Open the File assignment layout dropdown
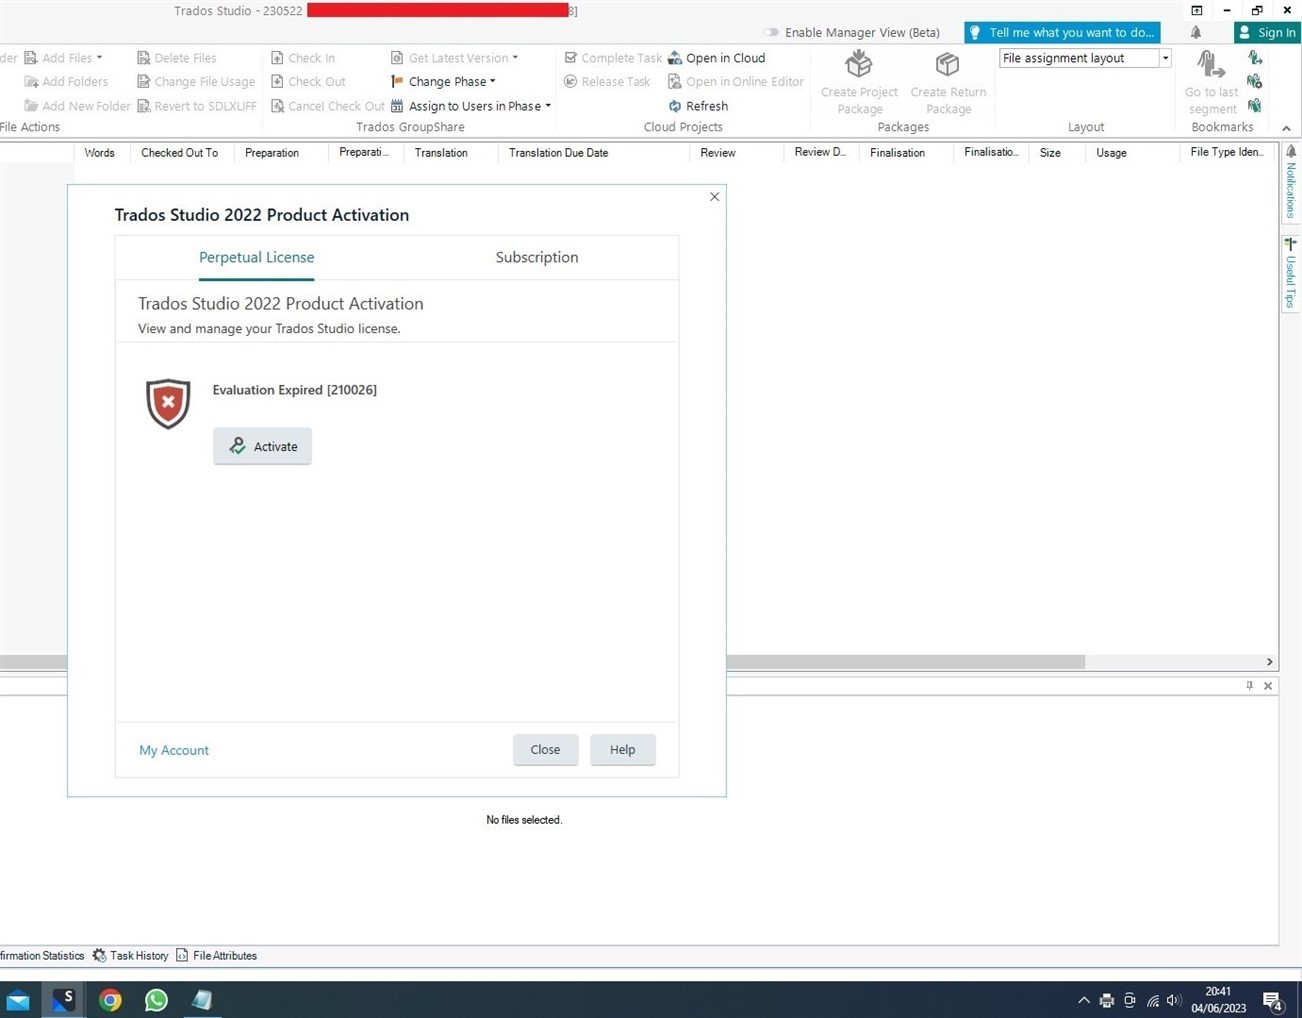1302x1018 pixels. tap(1164, 57)
